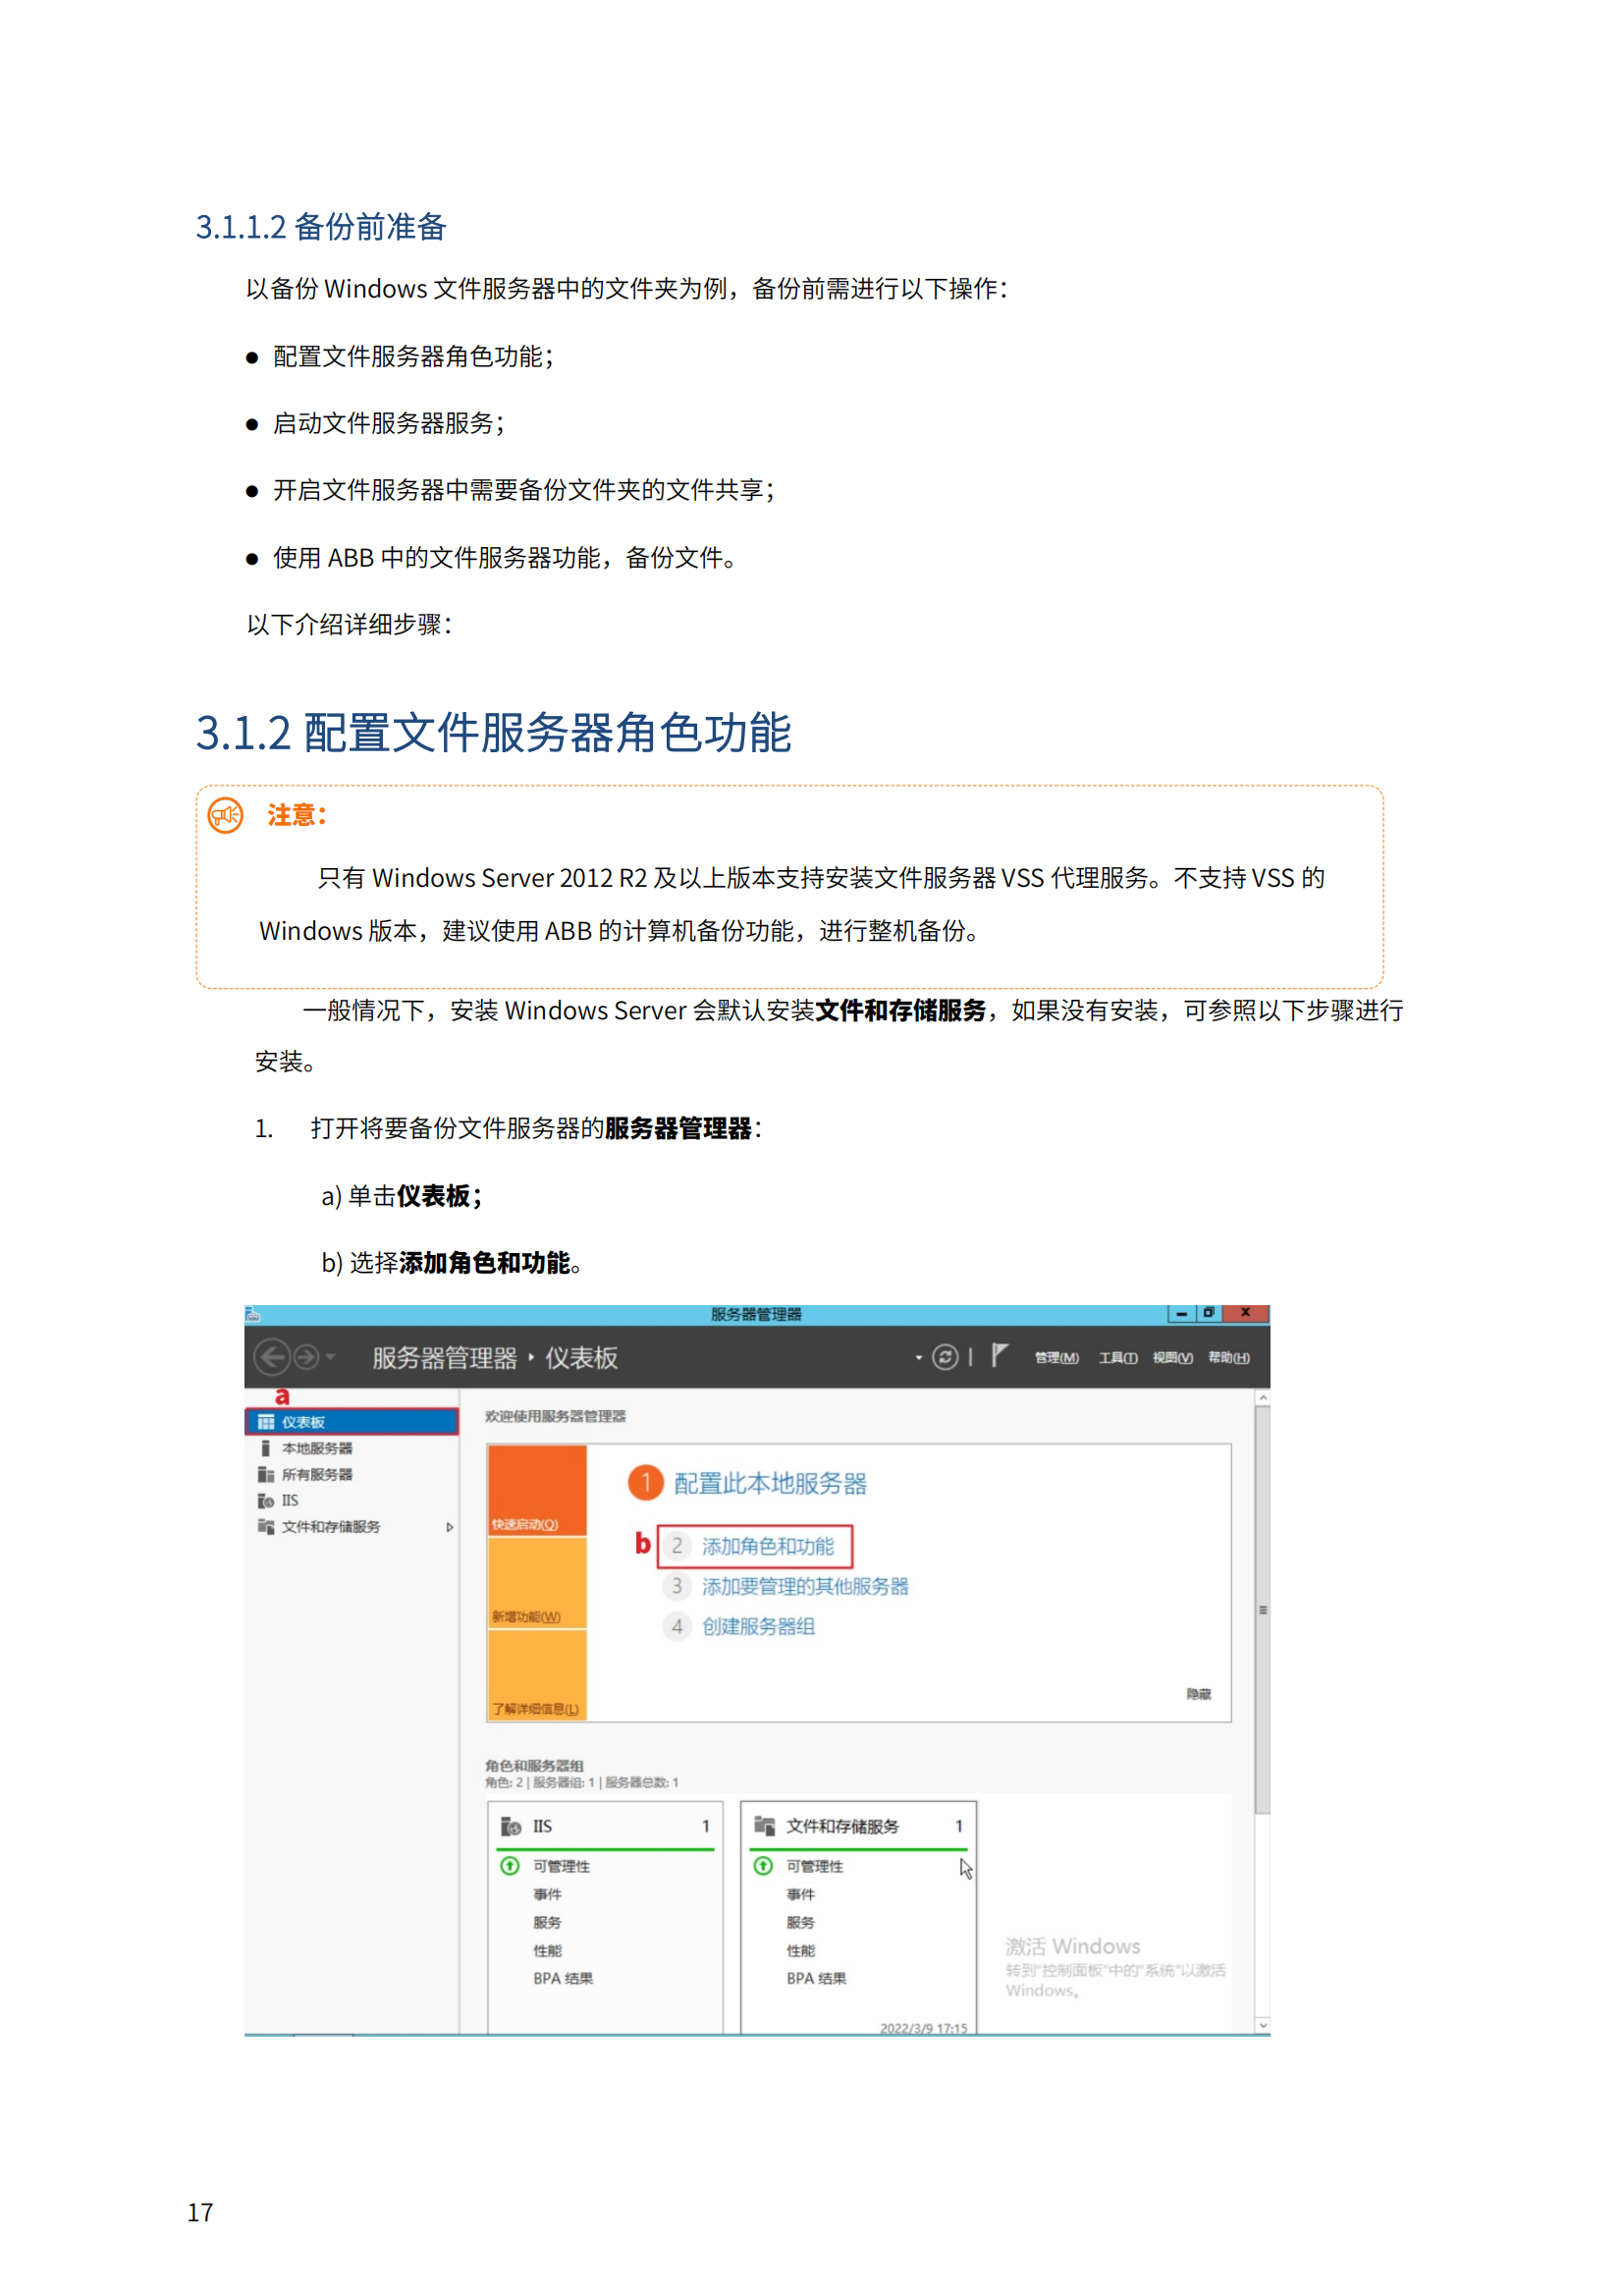Open the notifications flag icon
The width and height of the screenshot is (1624, 2296).
[x=999, y=1355]
